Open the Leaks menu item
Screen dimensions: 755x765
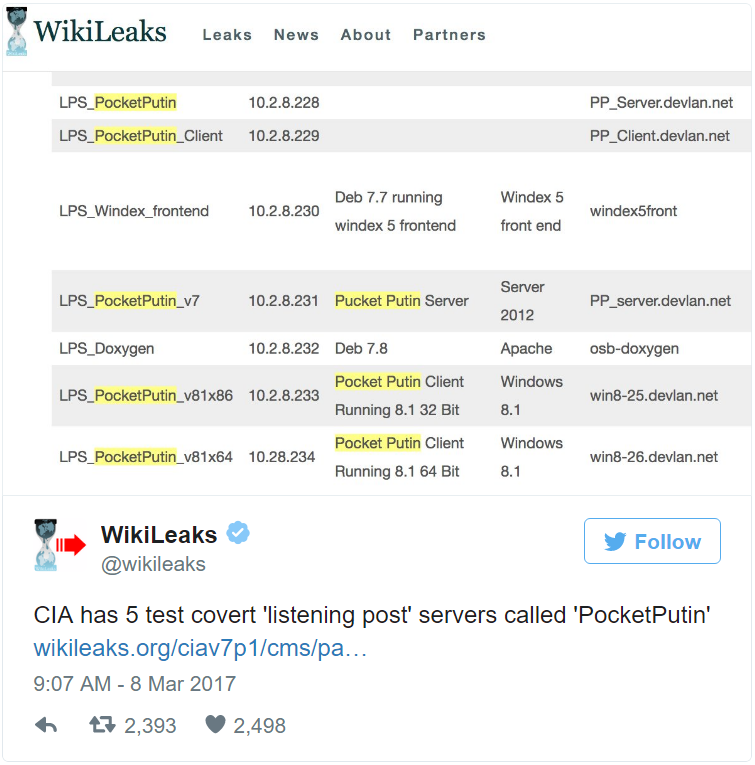point(227,35)
